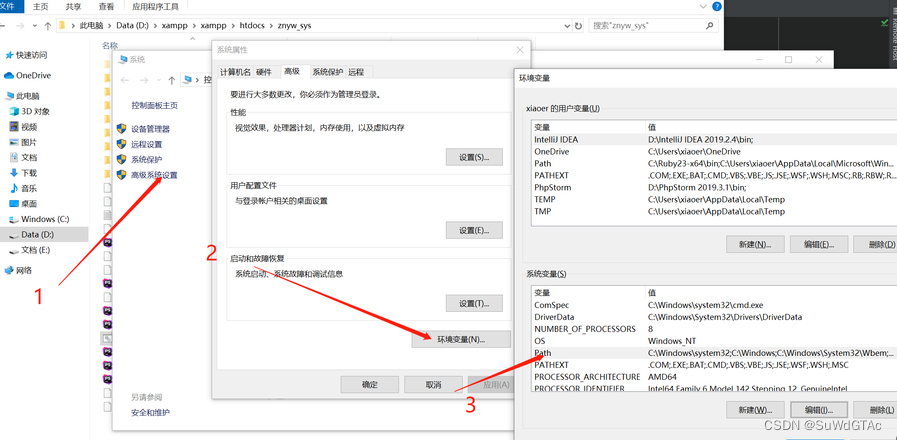Sort file list by 名称 column header
Image resolution: width=897 pixels, height=440 pixels.
(110, 45)
